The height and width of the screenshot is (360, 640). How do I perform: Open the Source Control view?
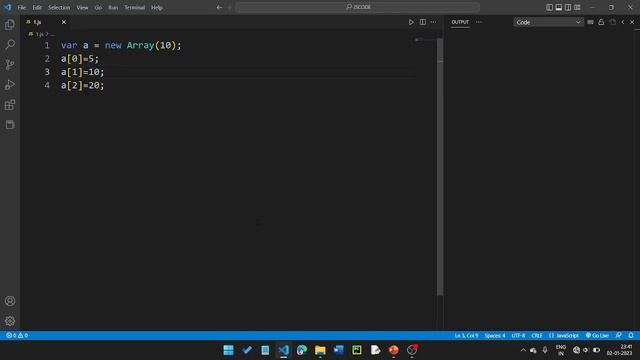click(10, 64)
